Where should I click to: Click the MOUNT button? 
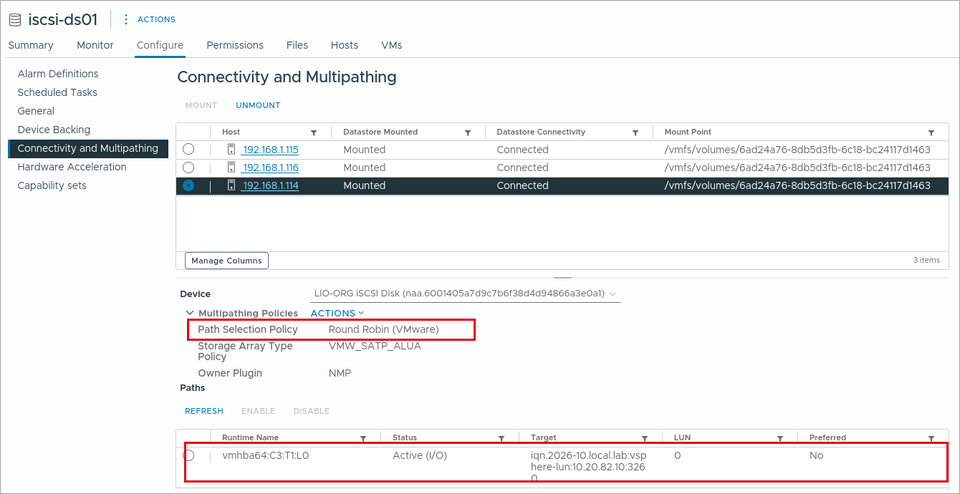(201, 105)
